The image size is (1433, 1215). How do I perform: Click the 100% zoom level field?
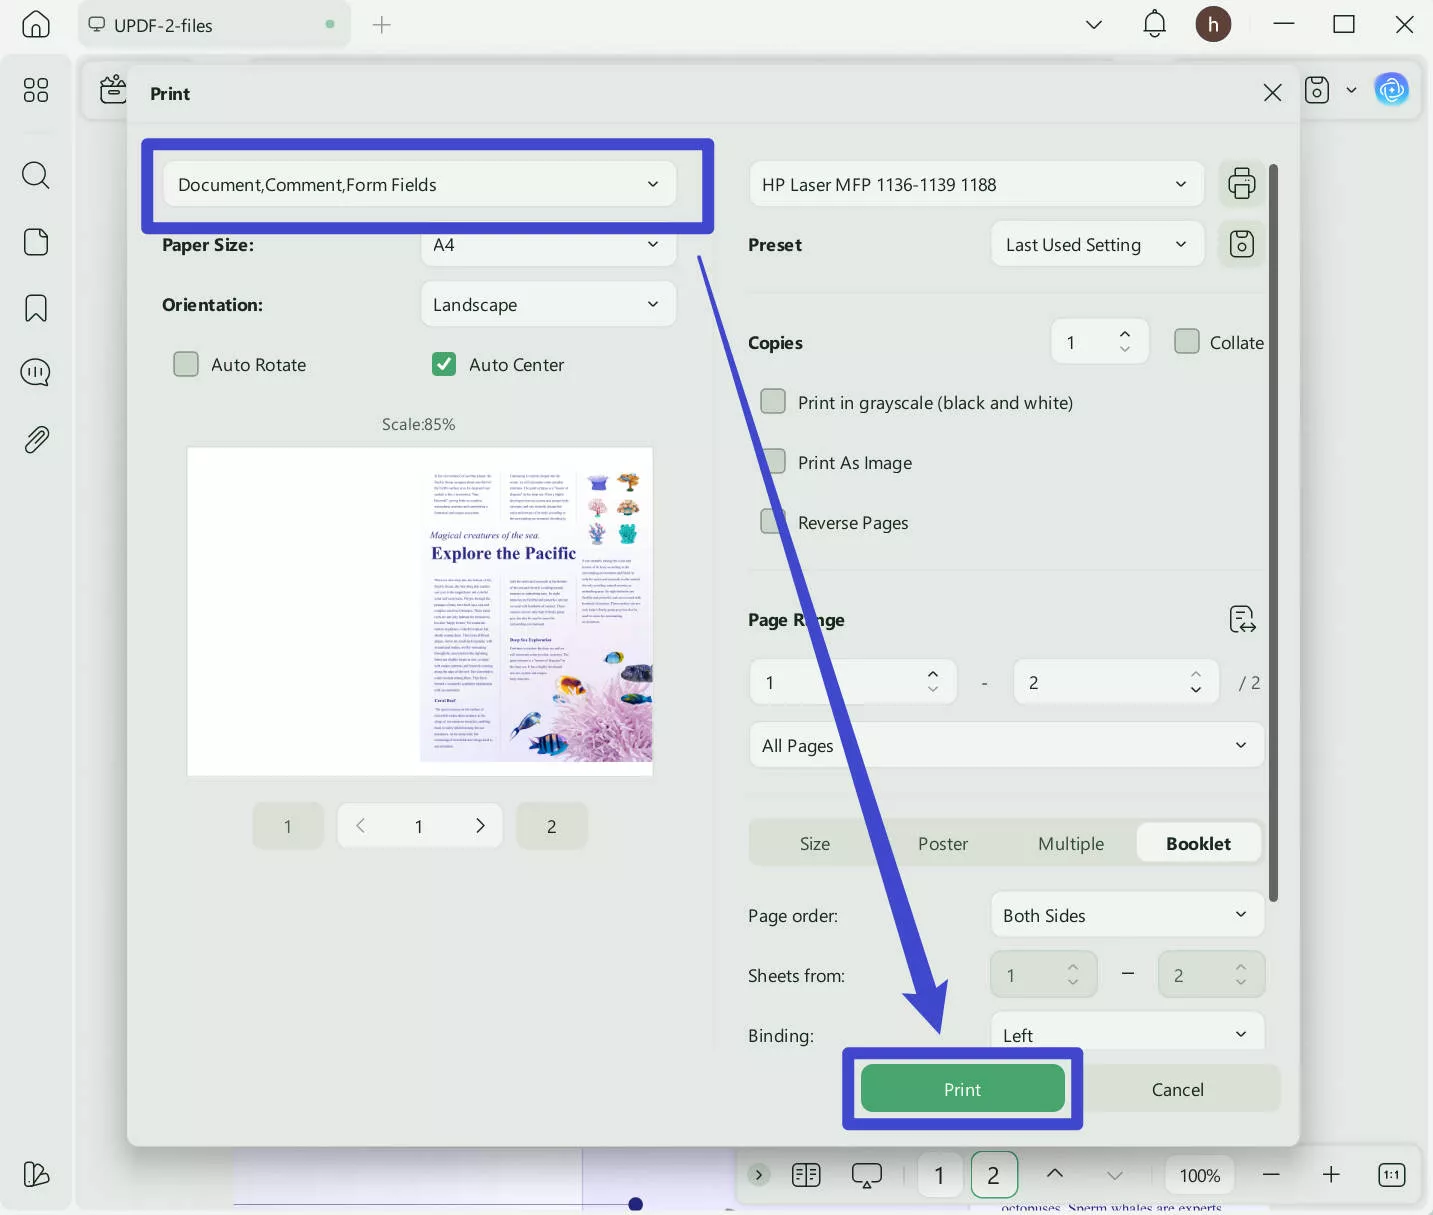pyautogui.click(x=1200, y=1175)
